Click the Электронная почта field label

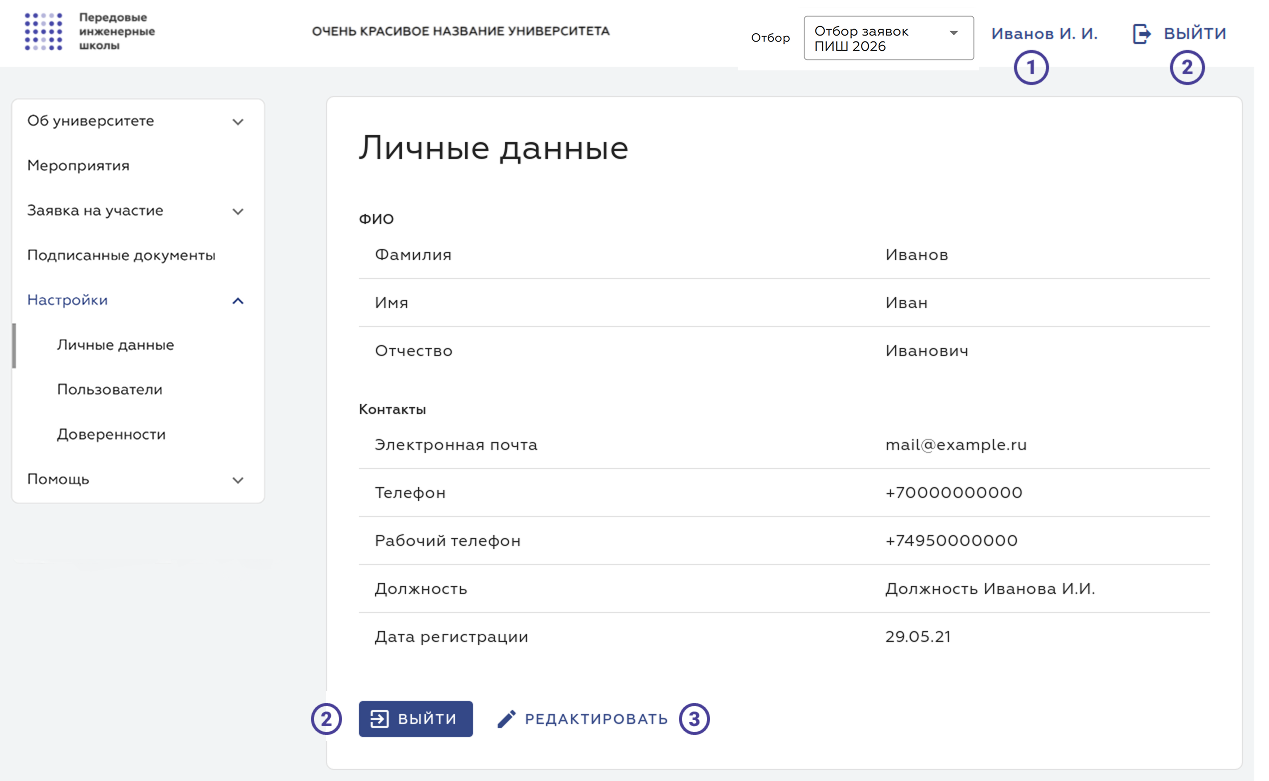456,445
